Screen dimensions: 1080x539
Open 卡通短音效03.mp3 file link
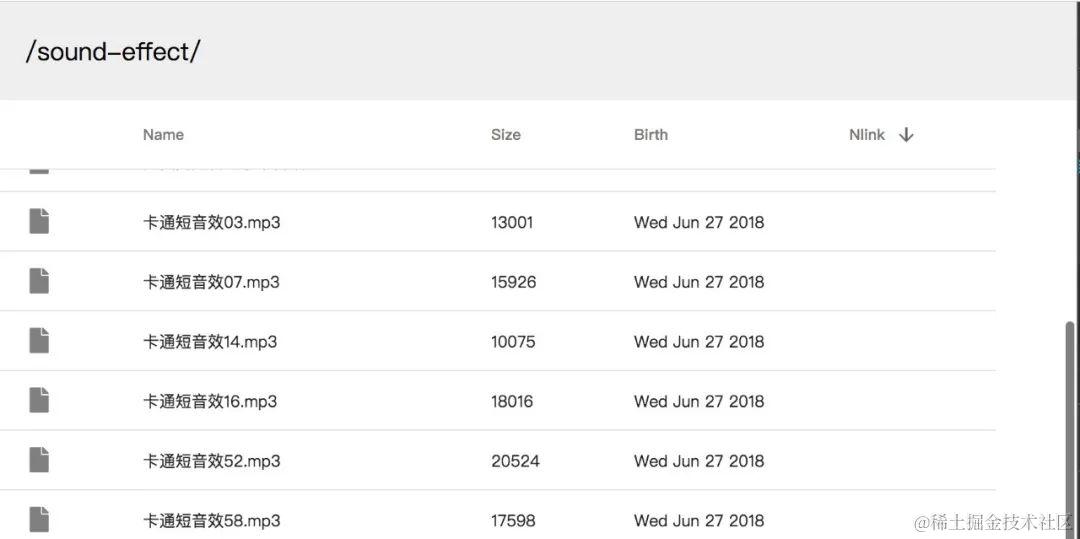pyautogui.click(x=211, y=222)
